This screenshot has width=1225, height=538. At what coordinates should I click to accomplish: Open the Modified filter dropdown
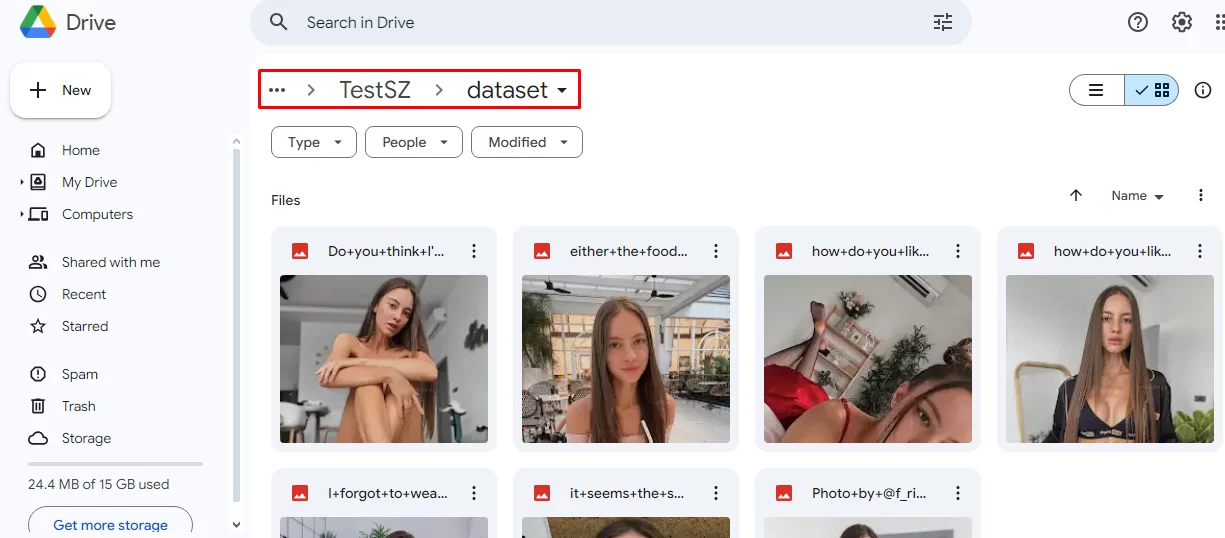(x=527, y=142)
